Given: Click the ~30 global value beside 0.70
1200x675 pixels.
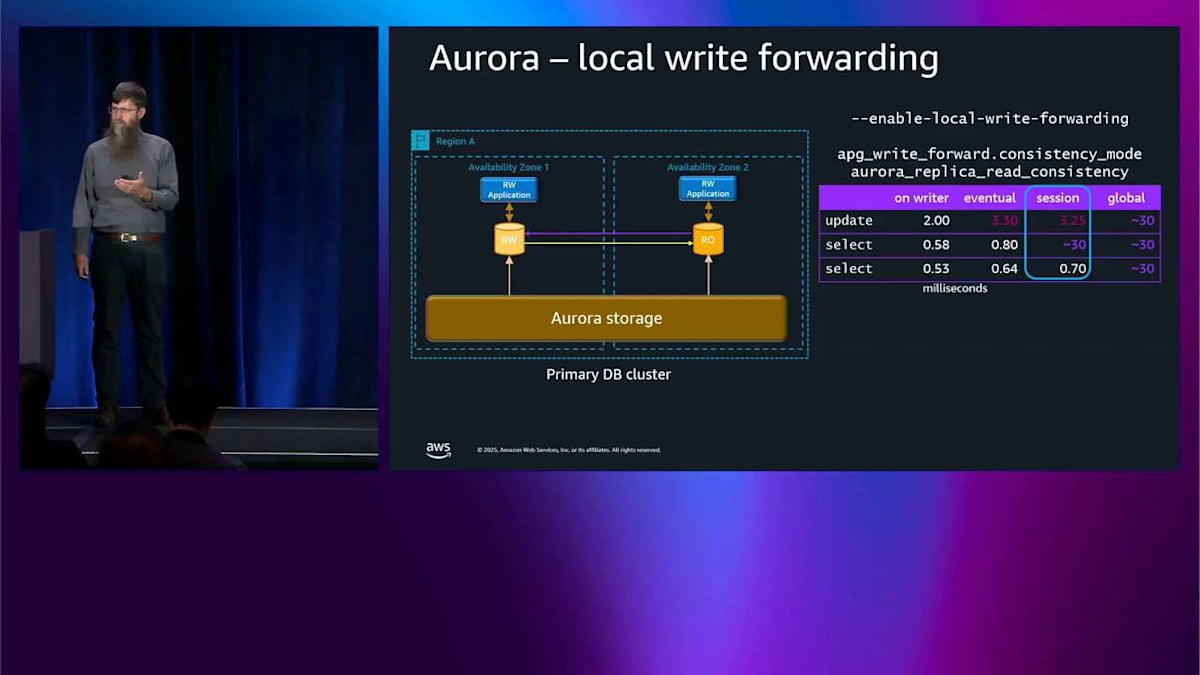Looking at the screenshot, I should [1142, 269].
